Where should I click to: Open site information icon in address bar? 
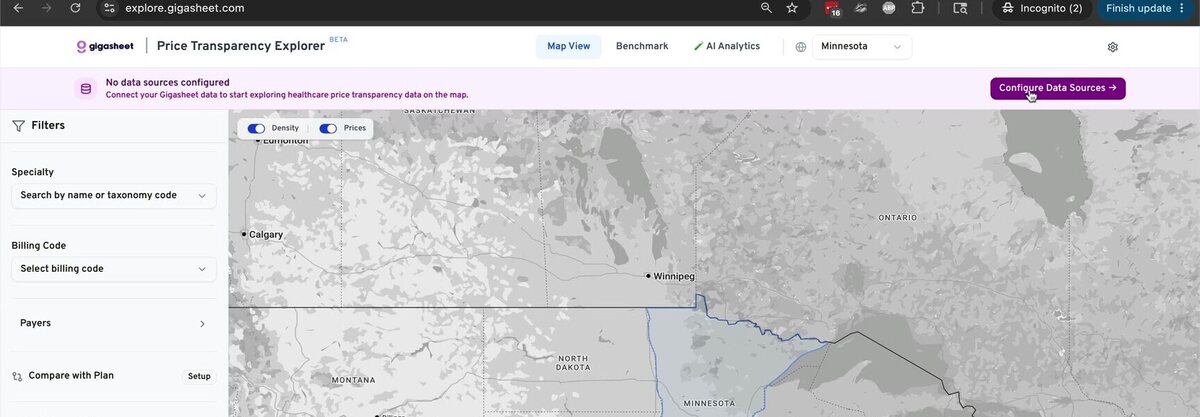click(110, 8)
